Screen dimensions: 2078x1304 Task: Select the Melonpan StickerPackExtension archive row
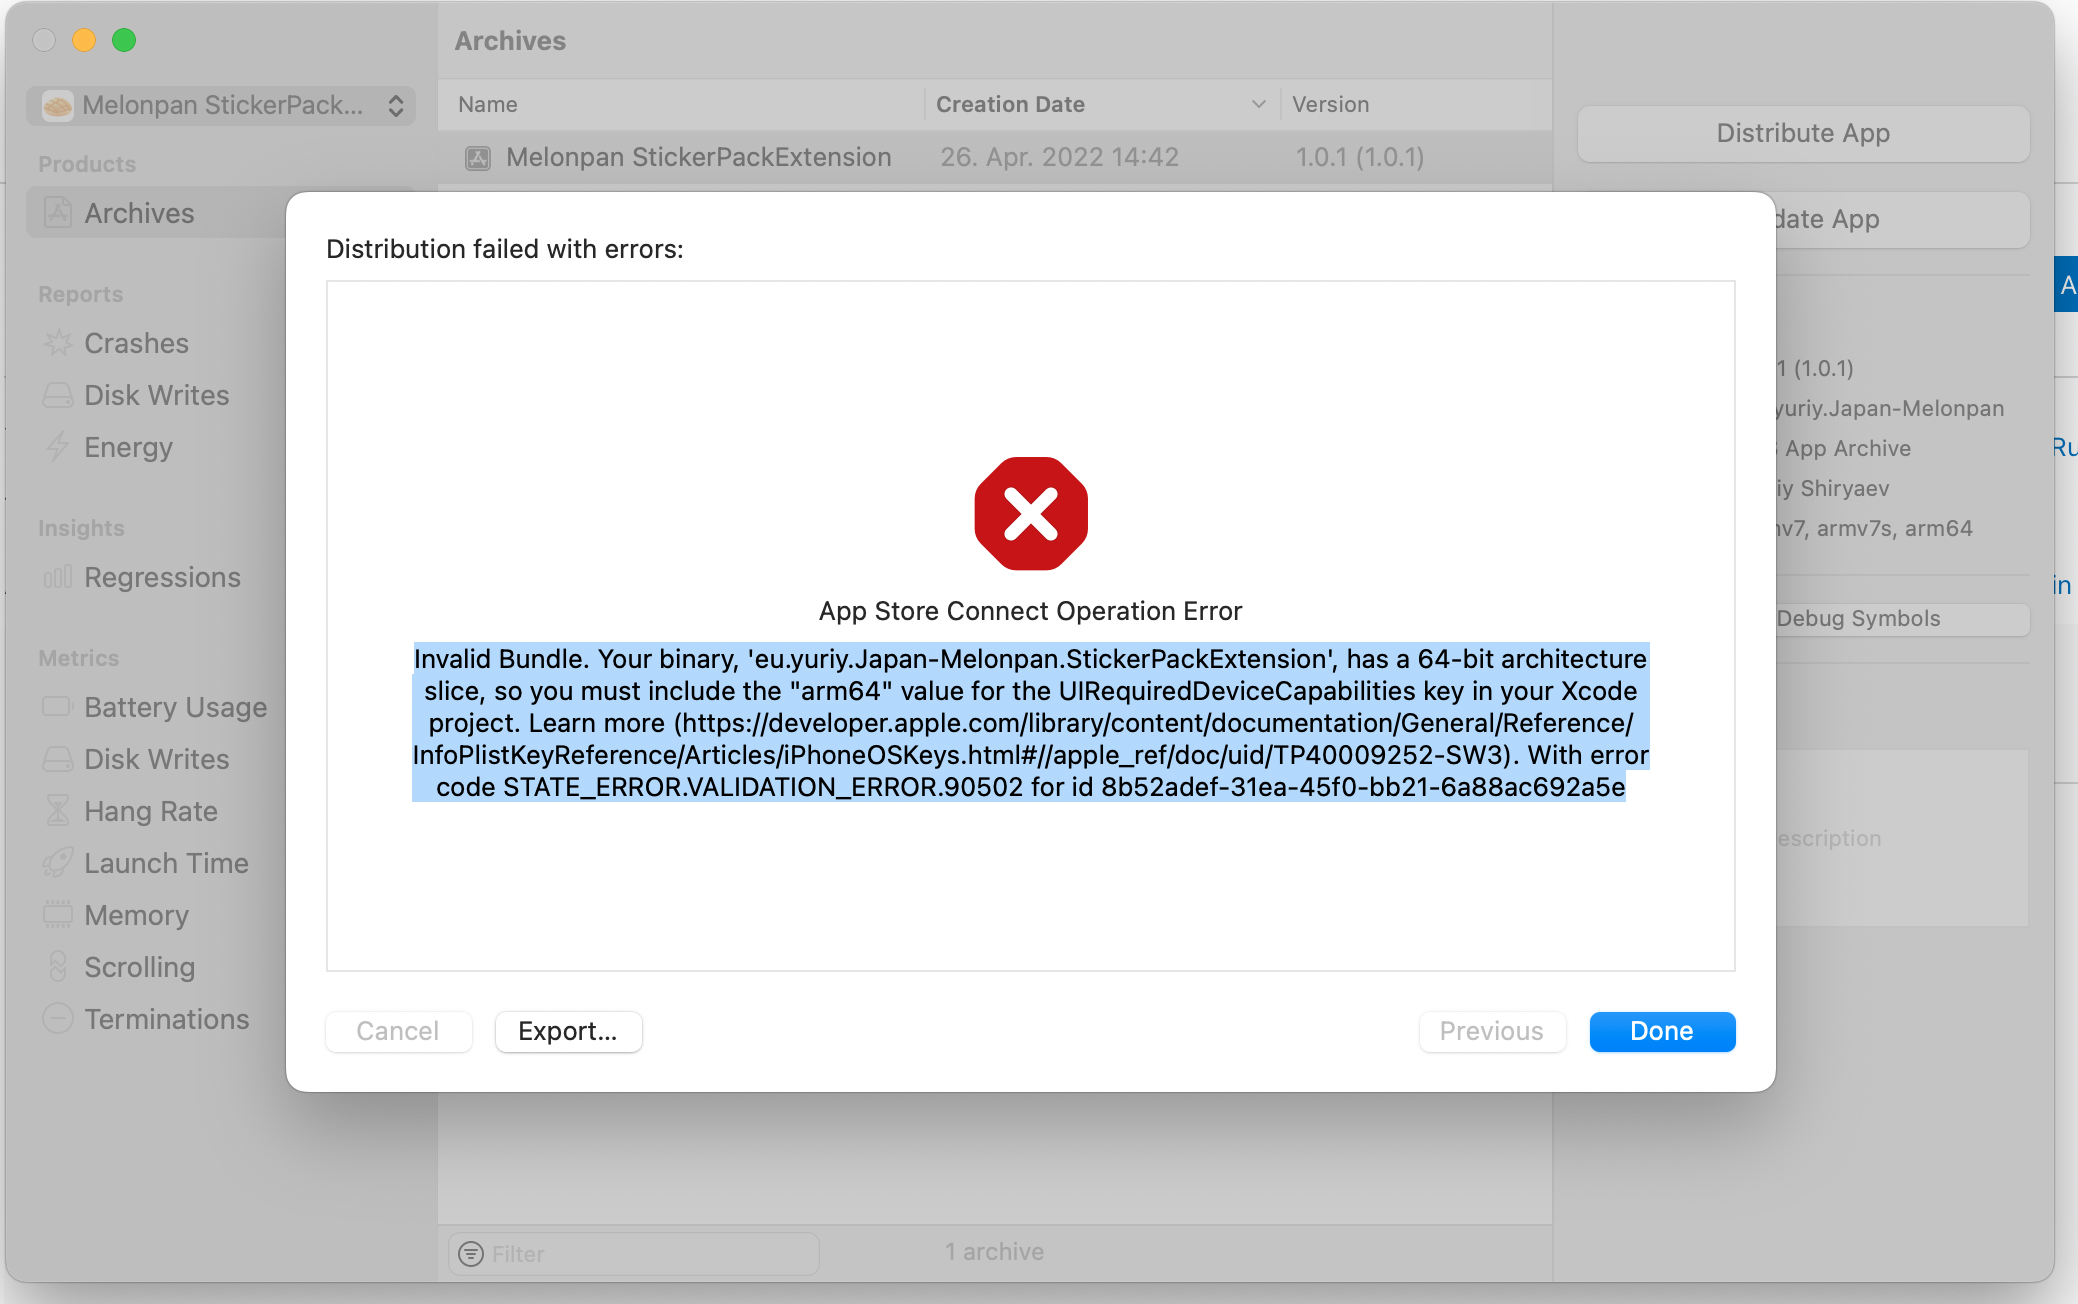995,157
